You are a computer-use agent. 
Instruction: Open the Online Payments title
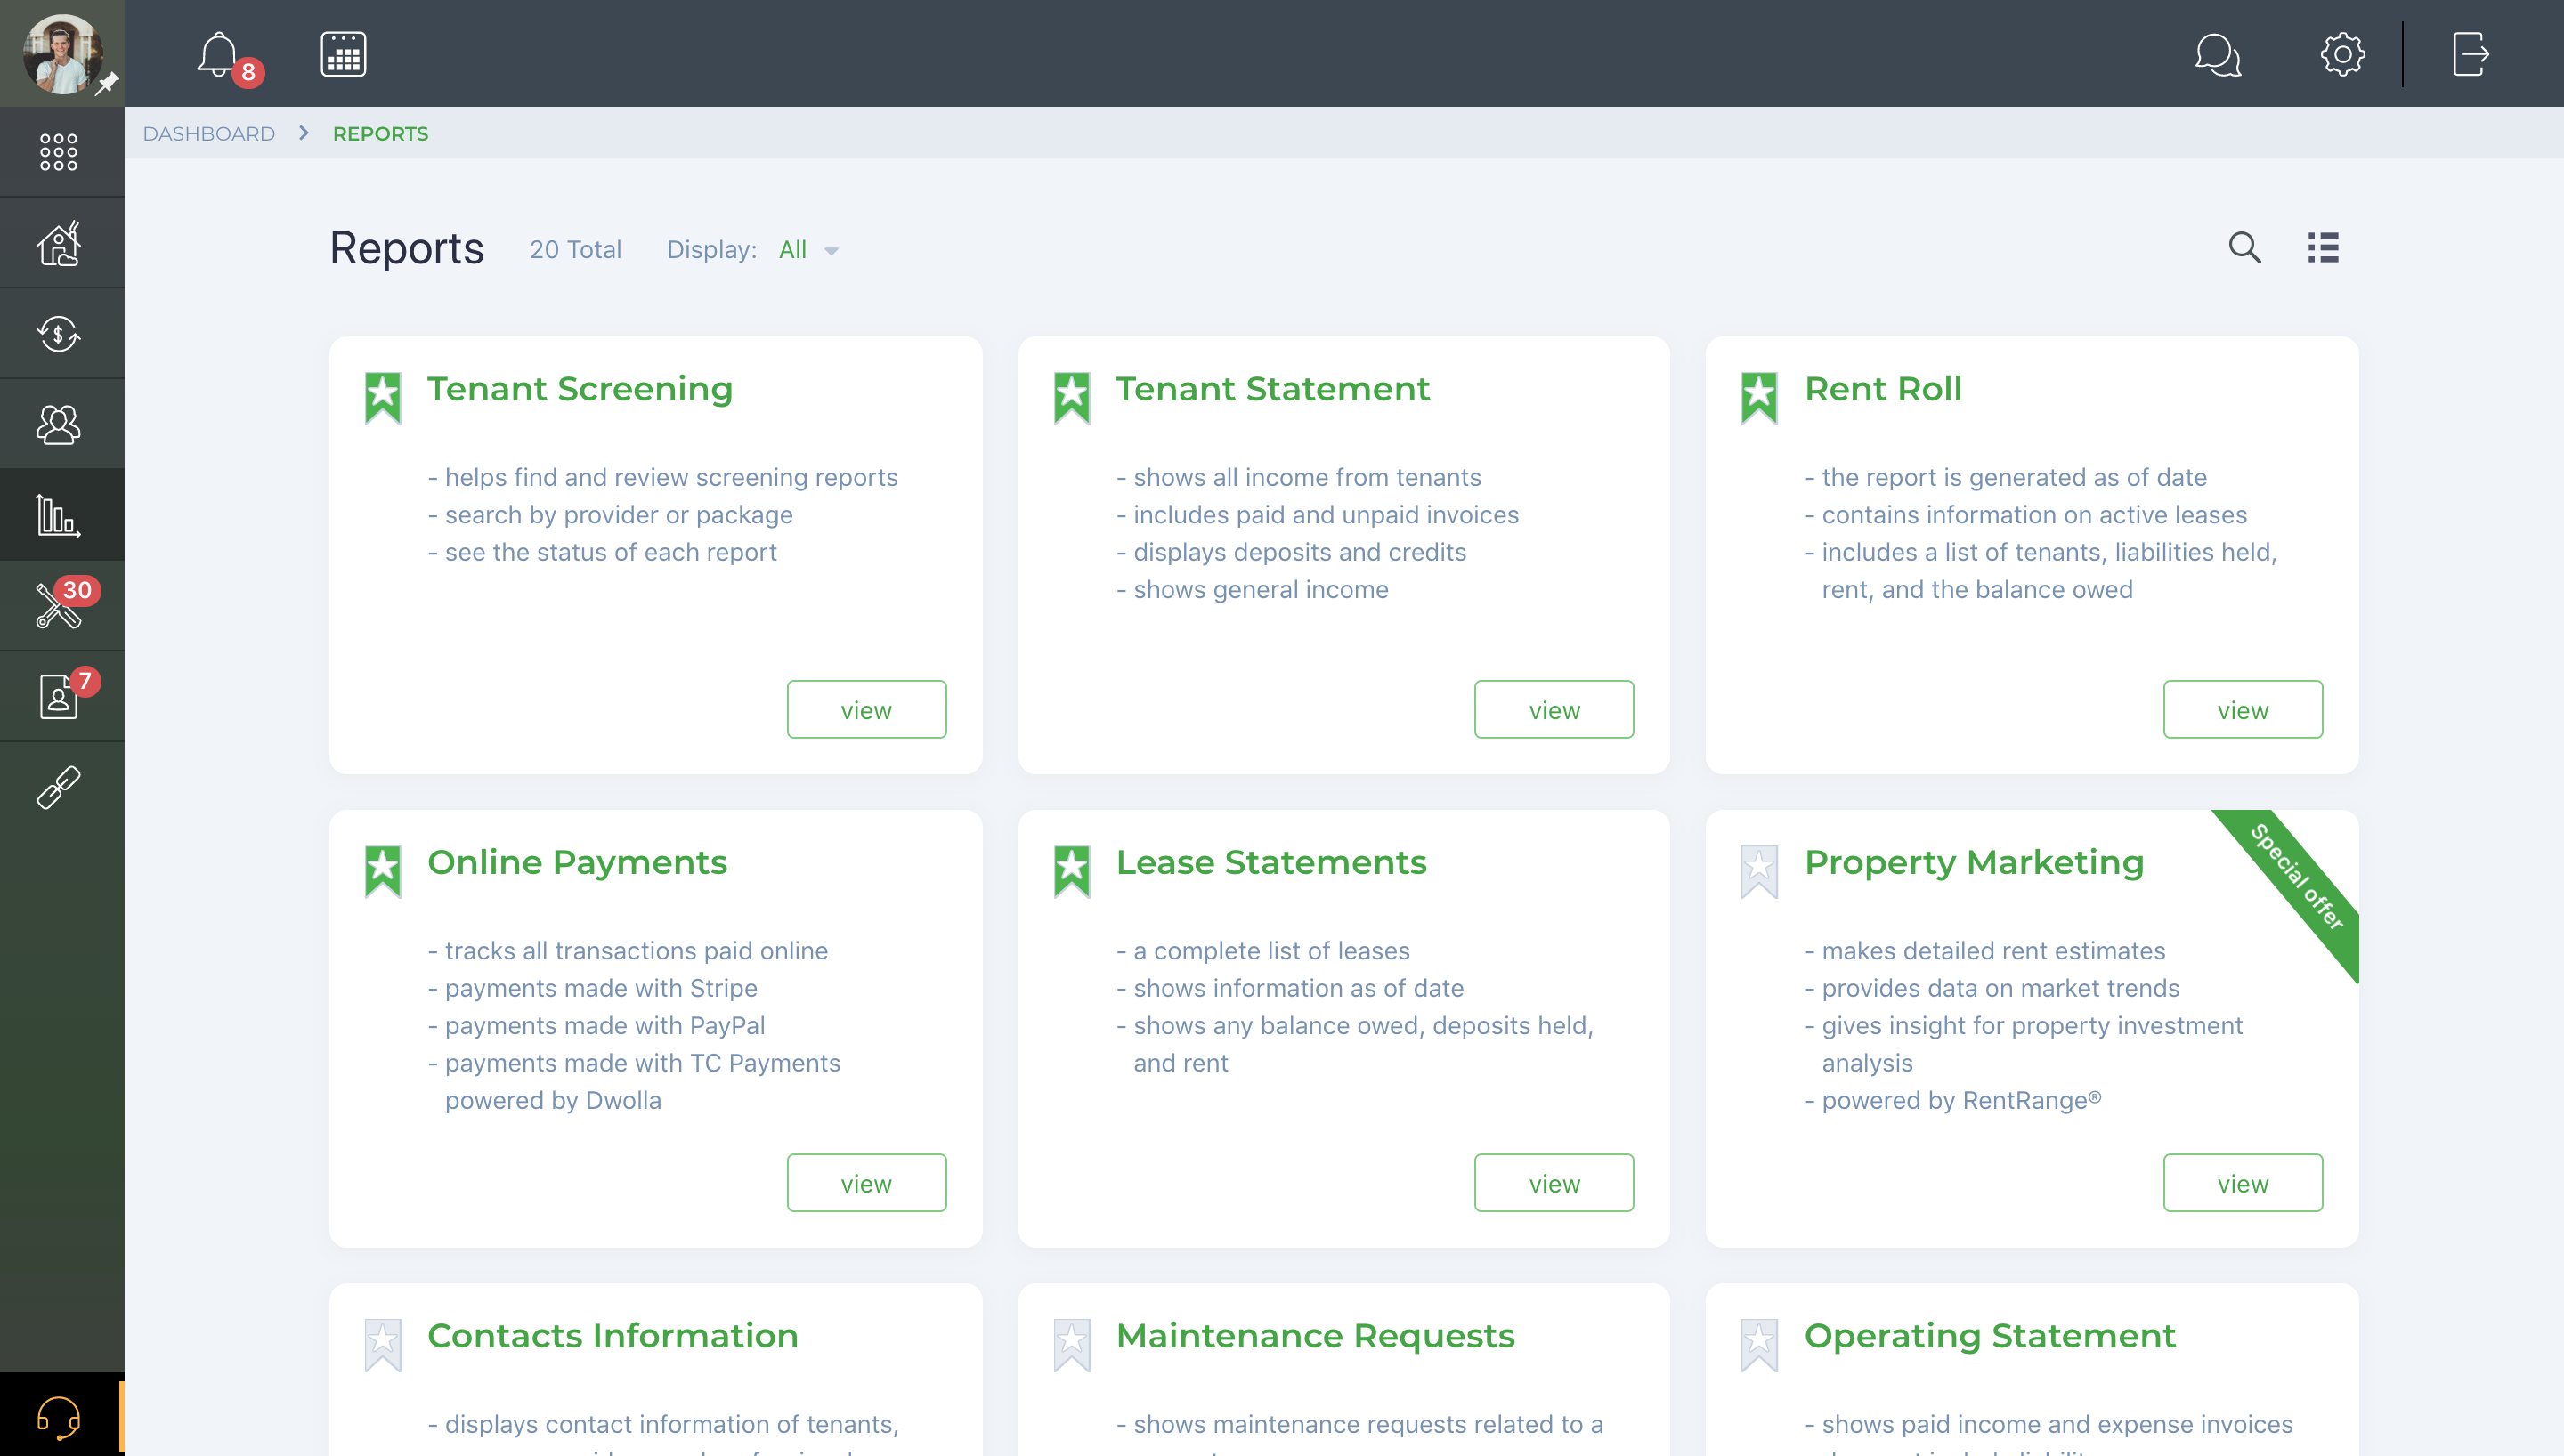click(x=577, y=863)
